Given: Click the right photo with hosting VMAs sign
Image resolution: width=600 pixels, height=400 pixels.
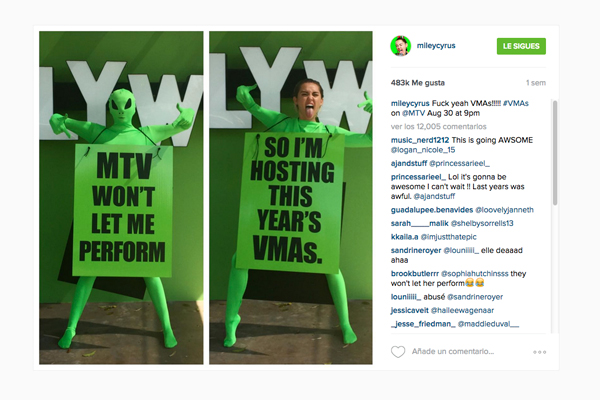Looking at the screenshot, I should [290, 198].
